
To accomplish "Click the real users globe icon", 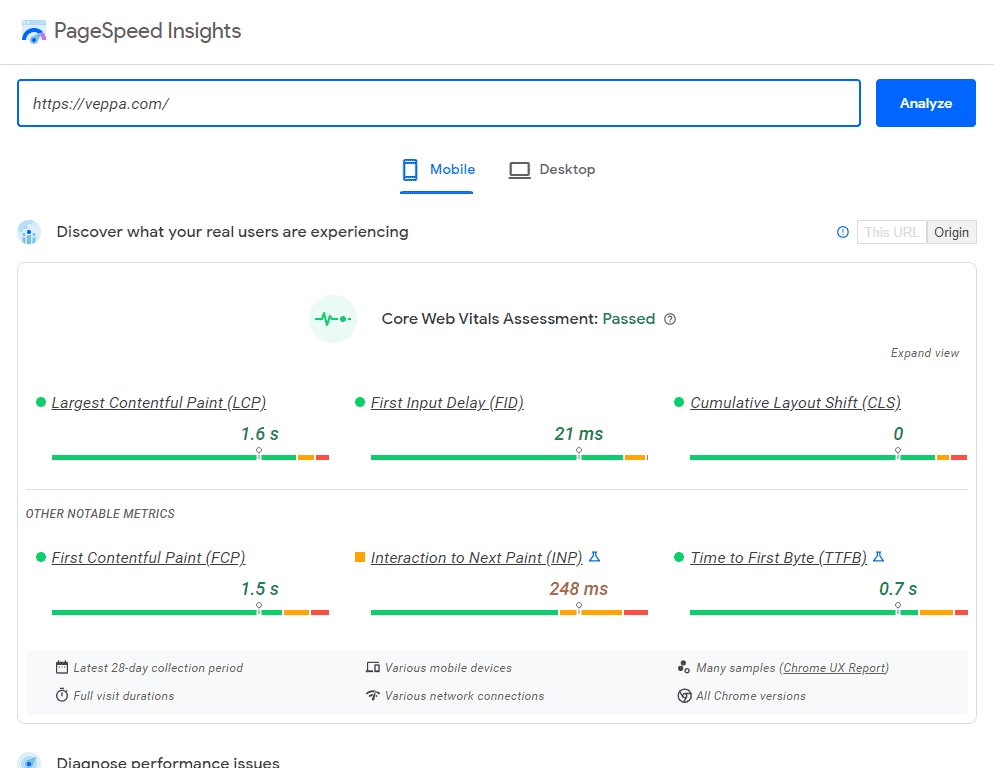I will [29, 232].
